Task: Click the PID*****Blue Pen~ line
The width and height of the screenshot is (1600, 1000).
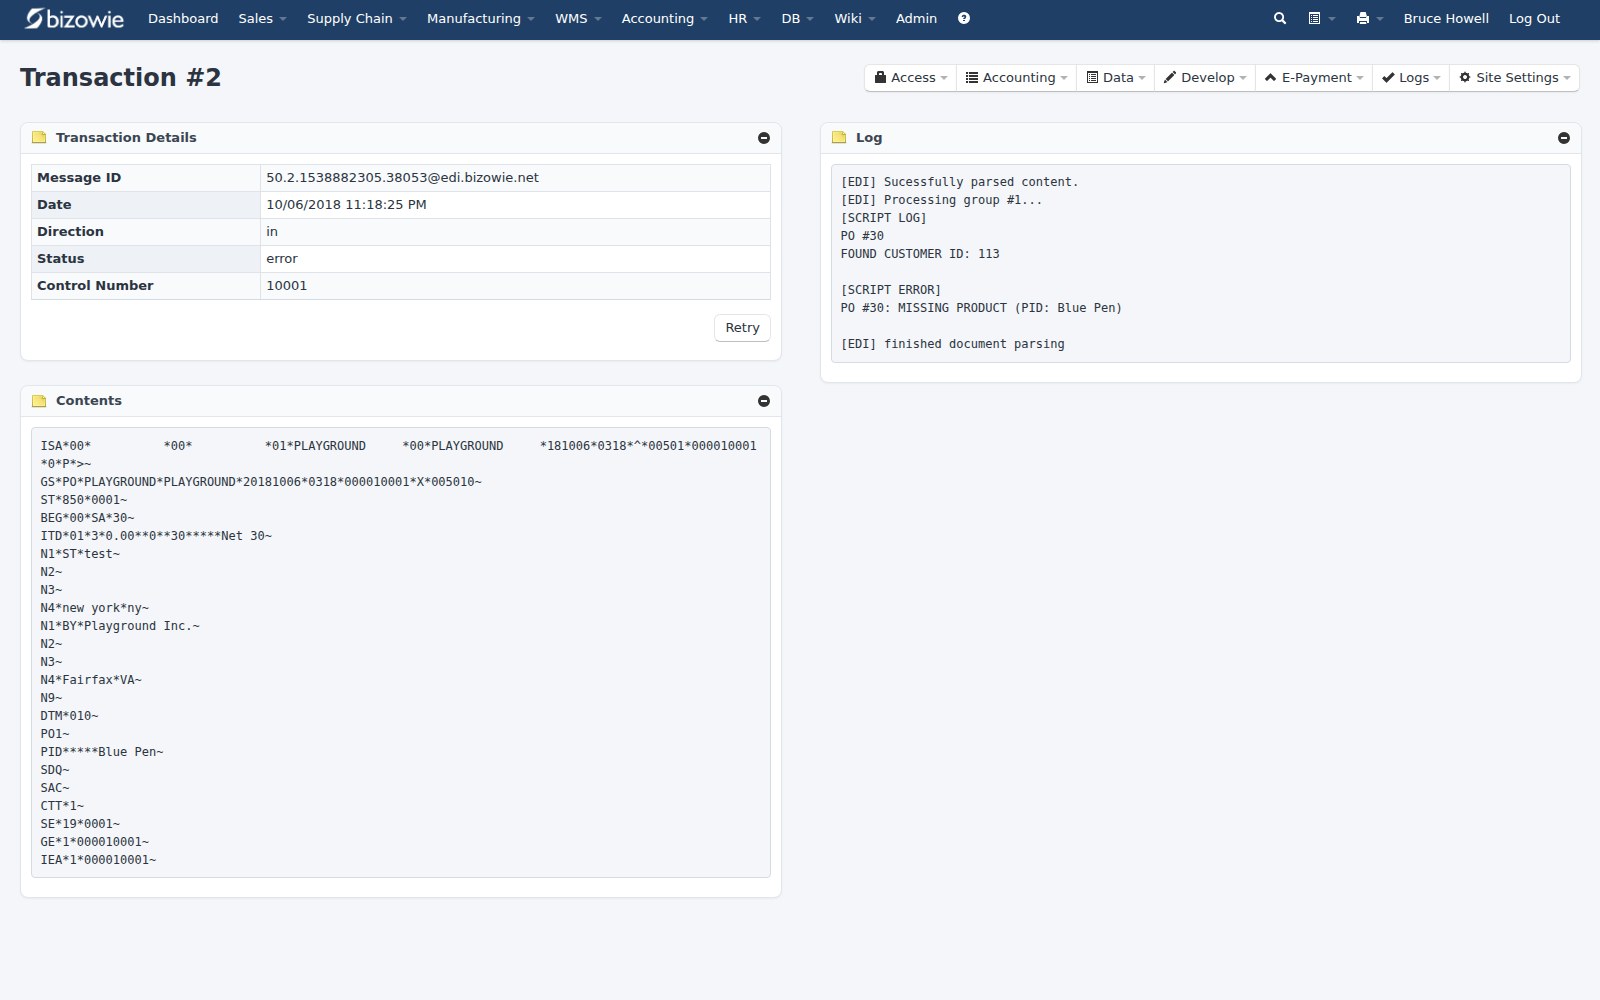Action: (x=102, y=752)
